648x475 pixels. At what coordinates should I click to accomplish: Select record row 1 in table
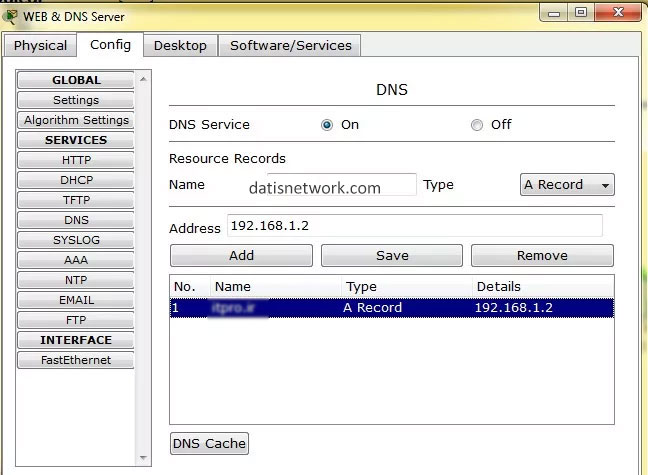tap(392, 308)
